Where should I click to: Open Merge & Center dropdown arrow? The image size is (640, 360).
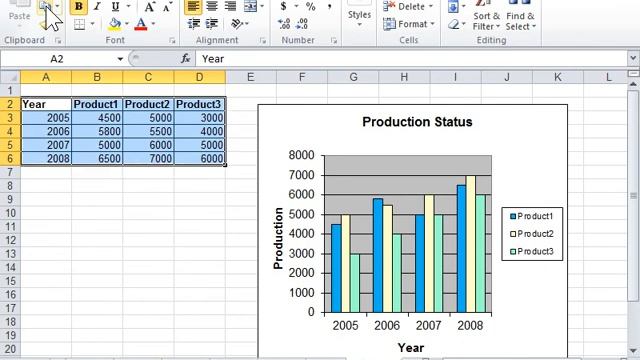[x=262, y=7]
